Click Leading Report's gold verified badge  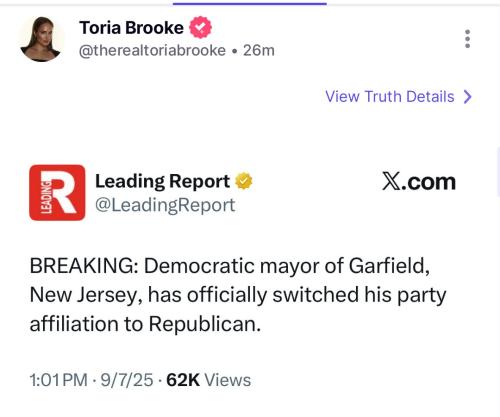pos(244,181)
